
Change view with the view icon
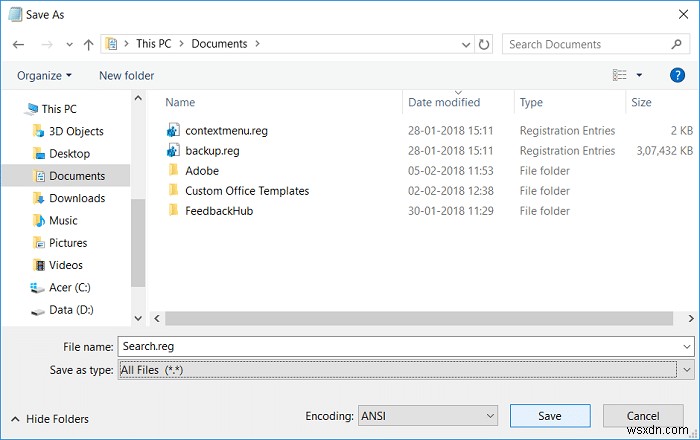(x=620, y=75)
